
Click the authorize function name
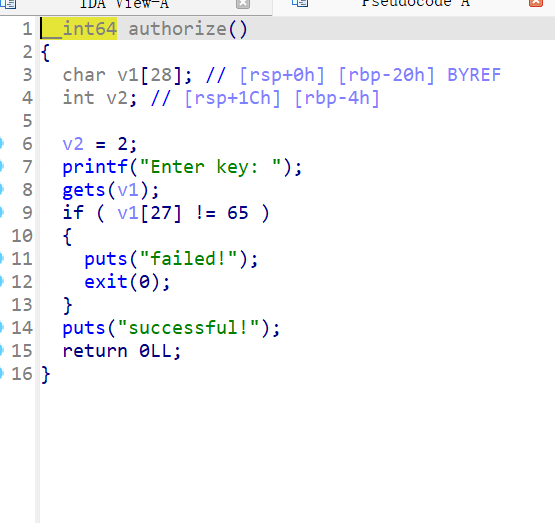[177, 29]
